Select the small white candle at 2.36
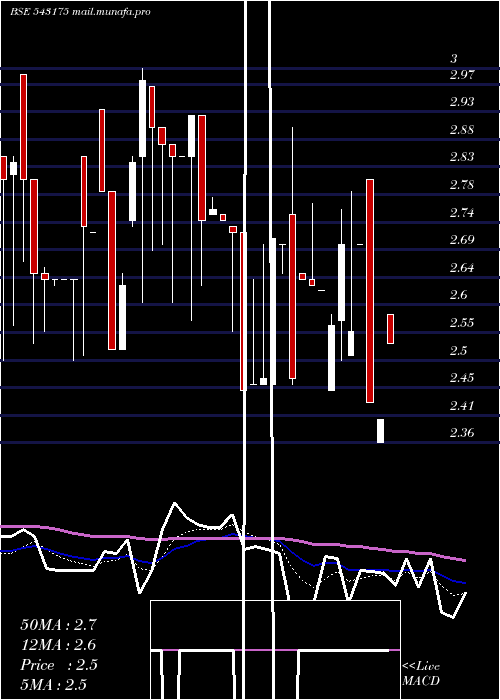The image size is (500, 700). pos(380,431)
